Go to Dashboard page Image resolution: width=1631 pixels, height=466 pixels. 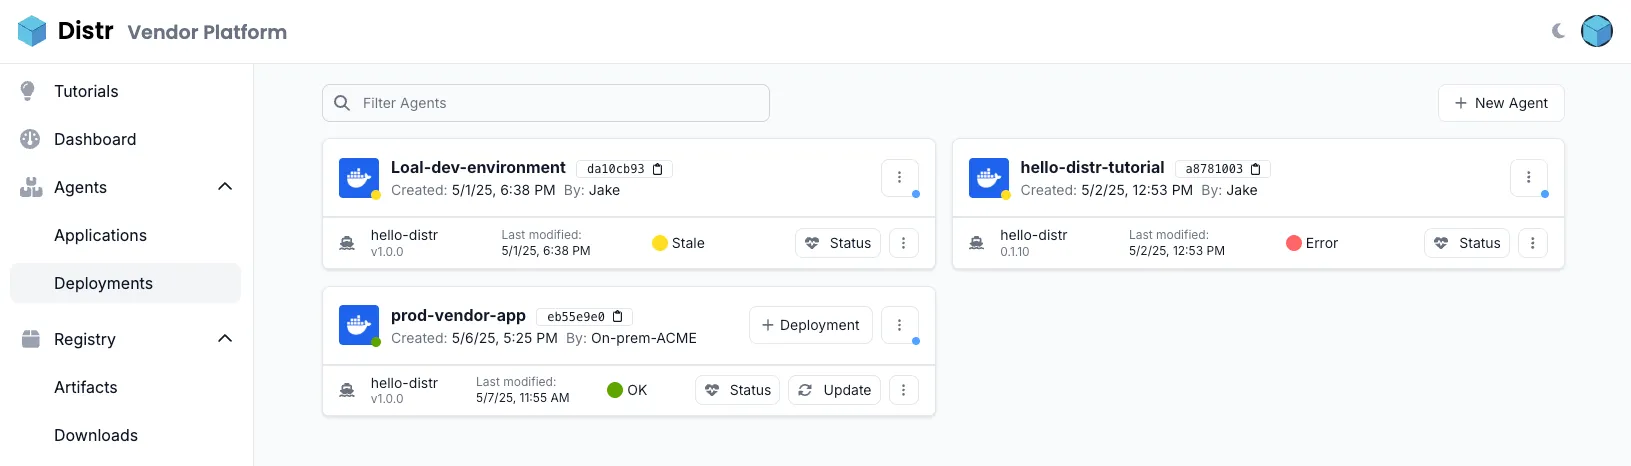95,139
